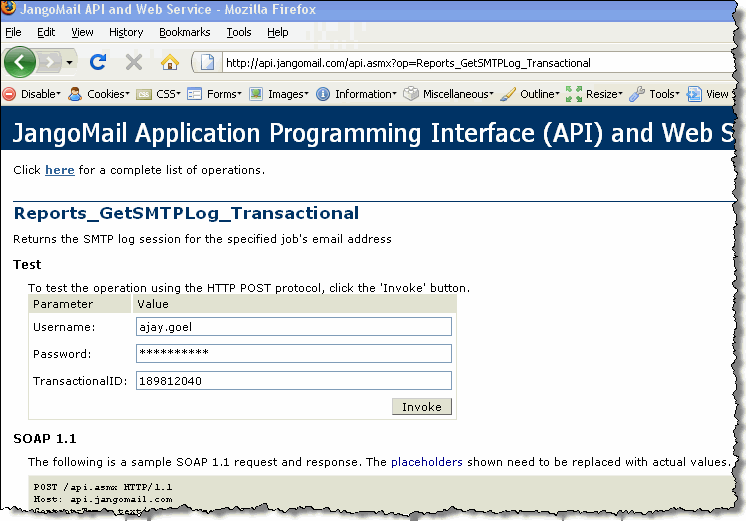Click the red Disable icon in developer toolbar
746x521 pixels.
[9, 94]
